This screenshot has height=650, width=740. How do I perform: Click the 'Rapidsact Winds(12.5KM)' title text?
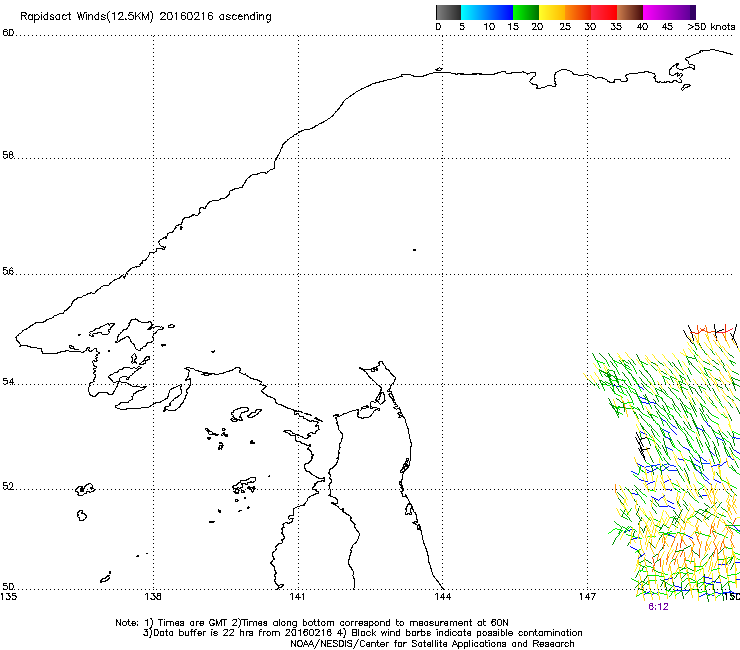(x=87, y=17)
